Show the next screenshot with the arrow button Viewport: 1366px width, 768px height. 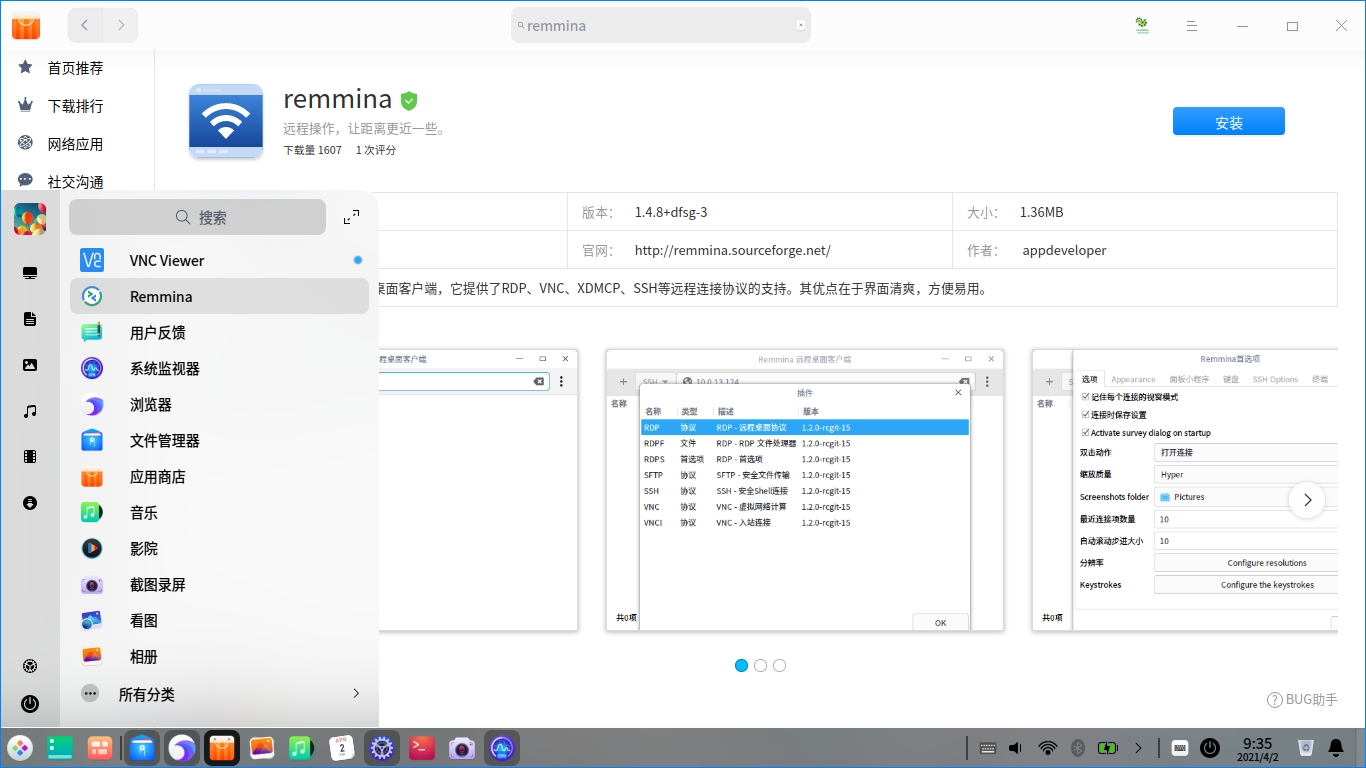(x=1307, y=500)
